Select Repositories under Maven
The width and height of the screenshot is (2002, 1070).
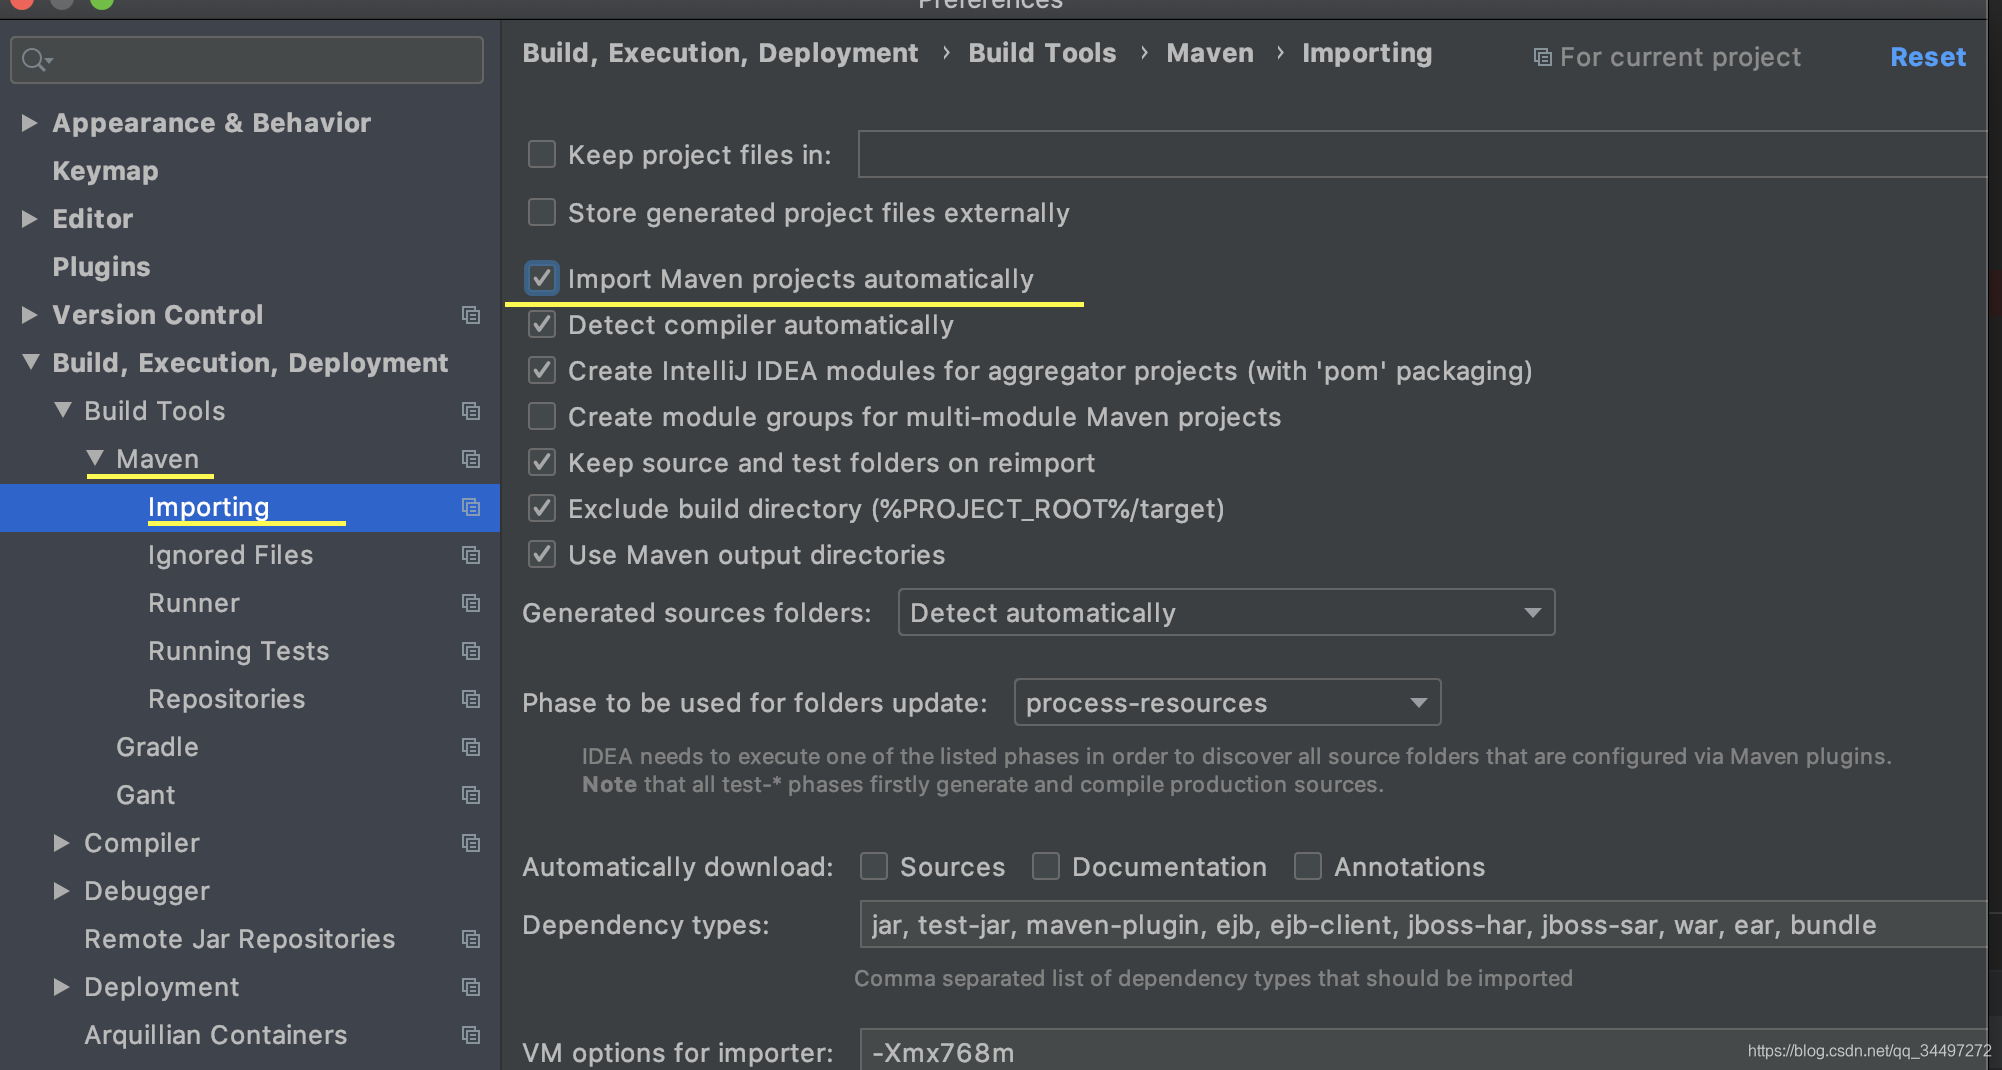click(226, 699)
